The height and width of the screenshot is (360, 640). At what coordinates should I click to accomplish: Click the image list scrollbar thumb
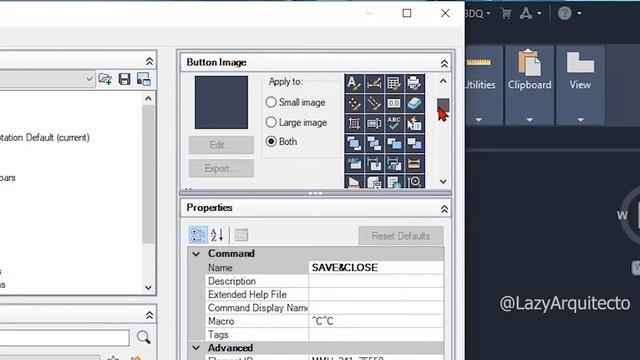(x=443, y=105)
